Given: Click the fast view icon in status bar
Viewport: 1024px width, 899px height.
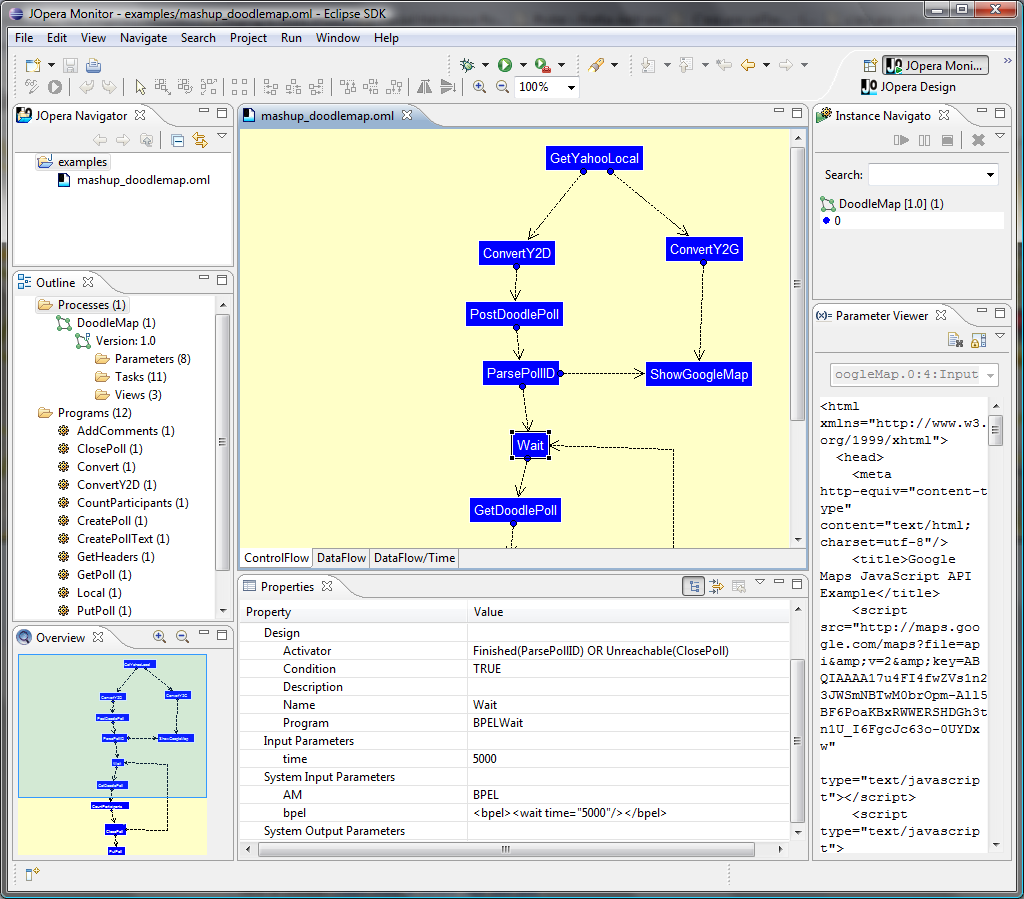Looking at the screenshot, I should tap(33, 874).
